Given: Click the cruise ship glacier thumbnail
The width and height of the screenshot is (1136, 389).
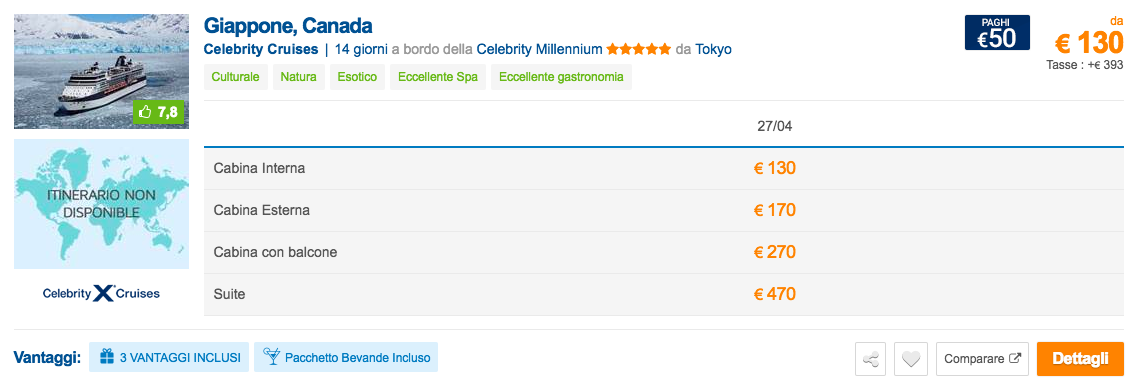Looking at the screenshot, I should 101,72.
